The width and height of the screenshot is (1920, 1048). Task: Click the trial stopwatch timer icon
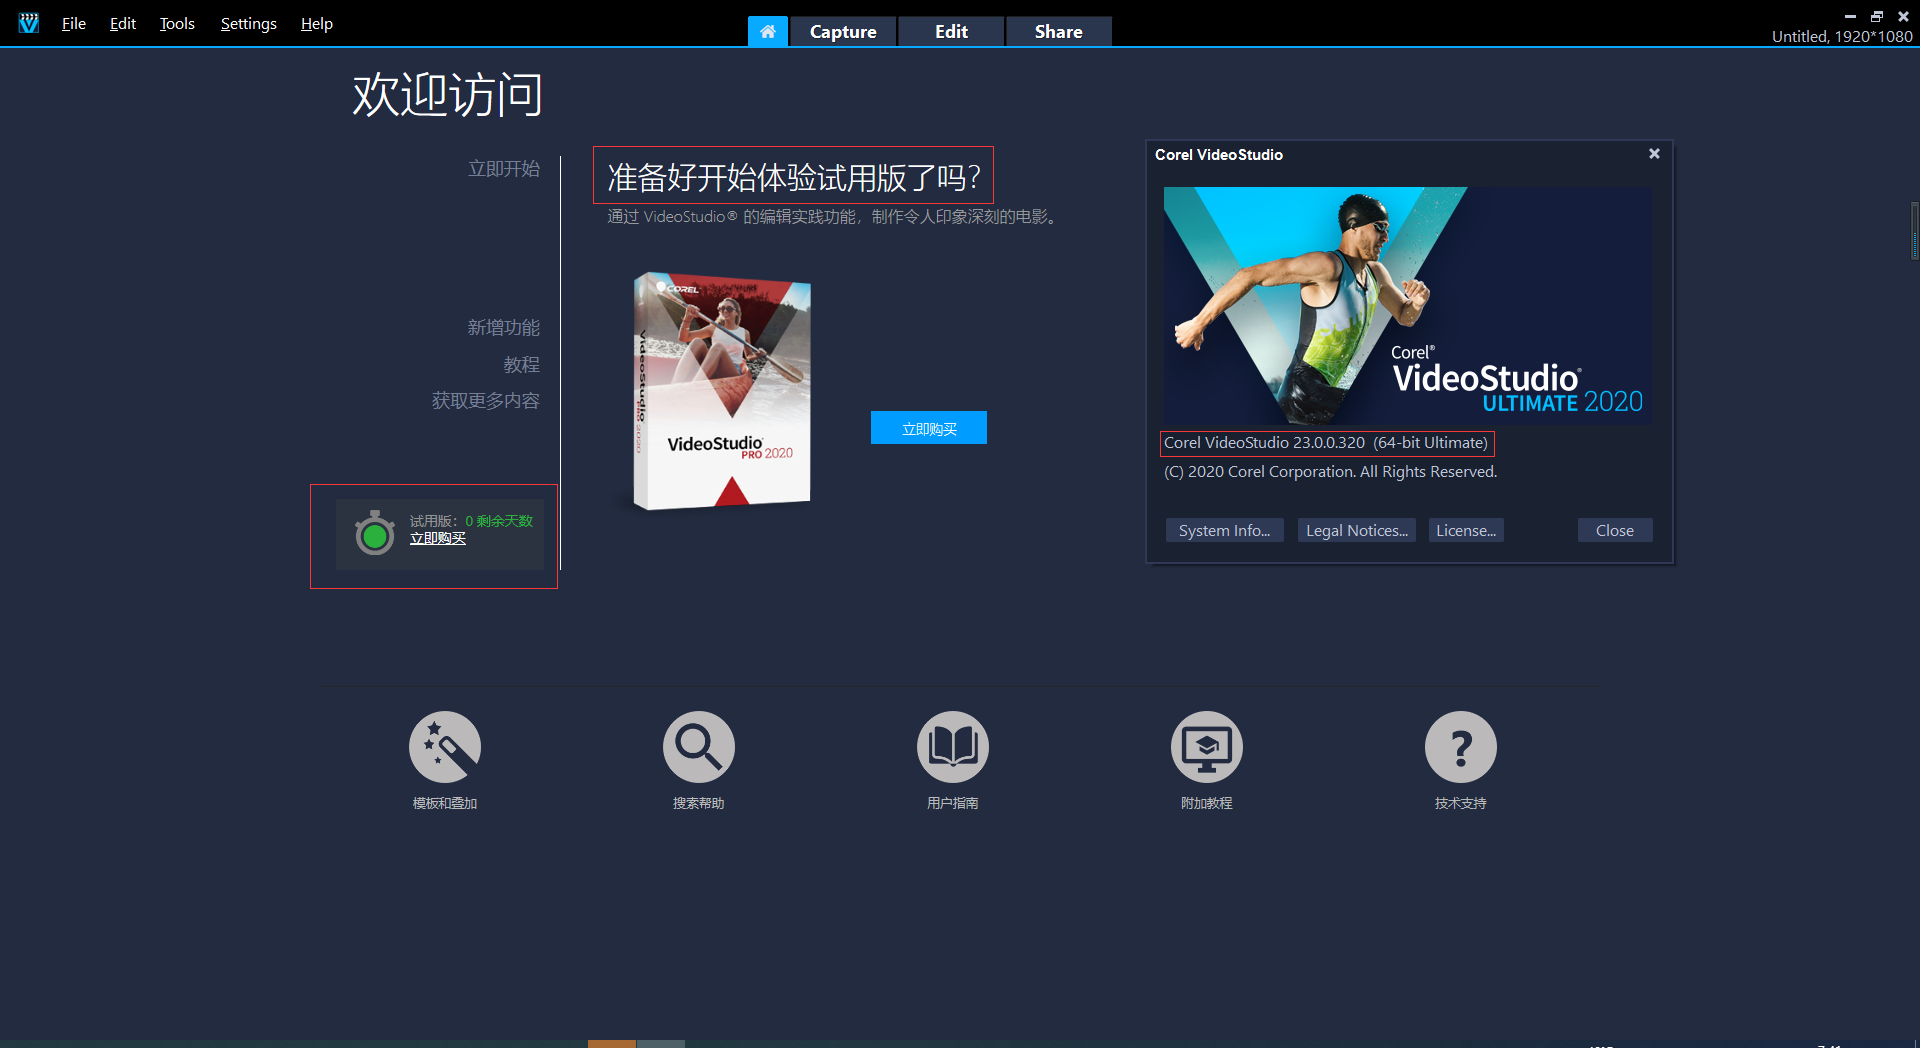coord(375,534)
